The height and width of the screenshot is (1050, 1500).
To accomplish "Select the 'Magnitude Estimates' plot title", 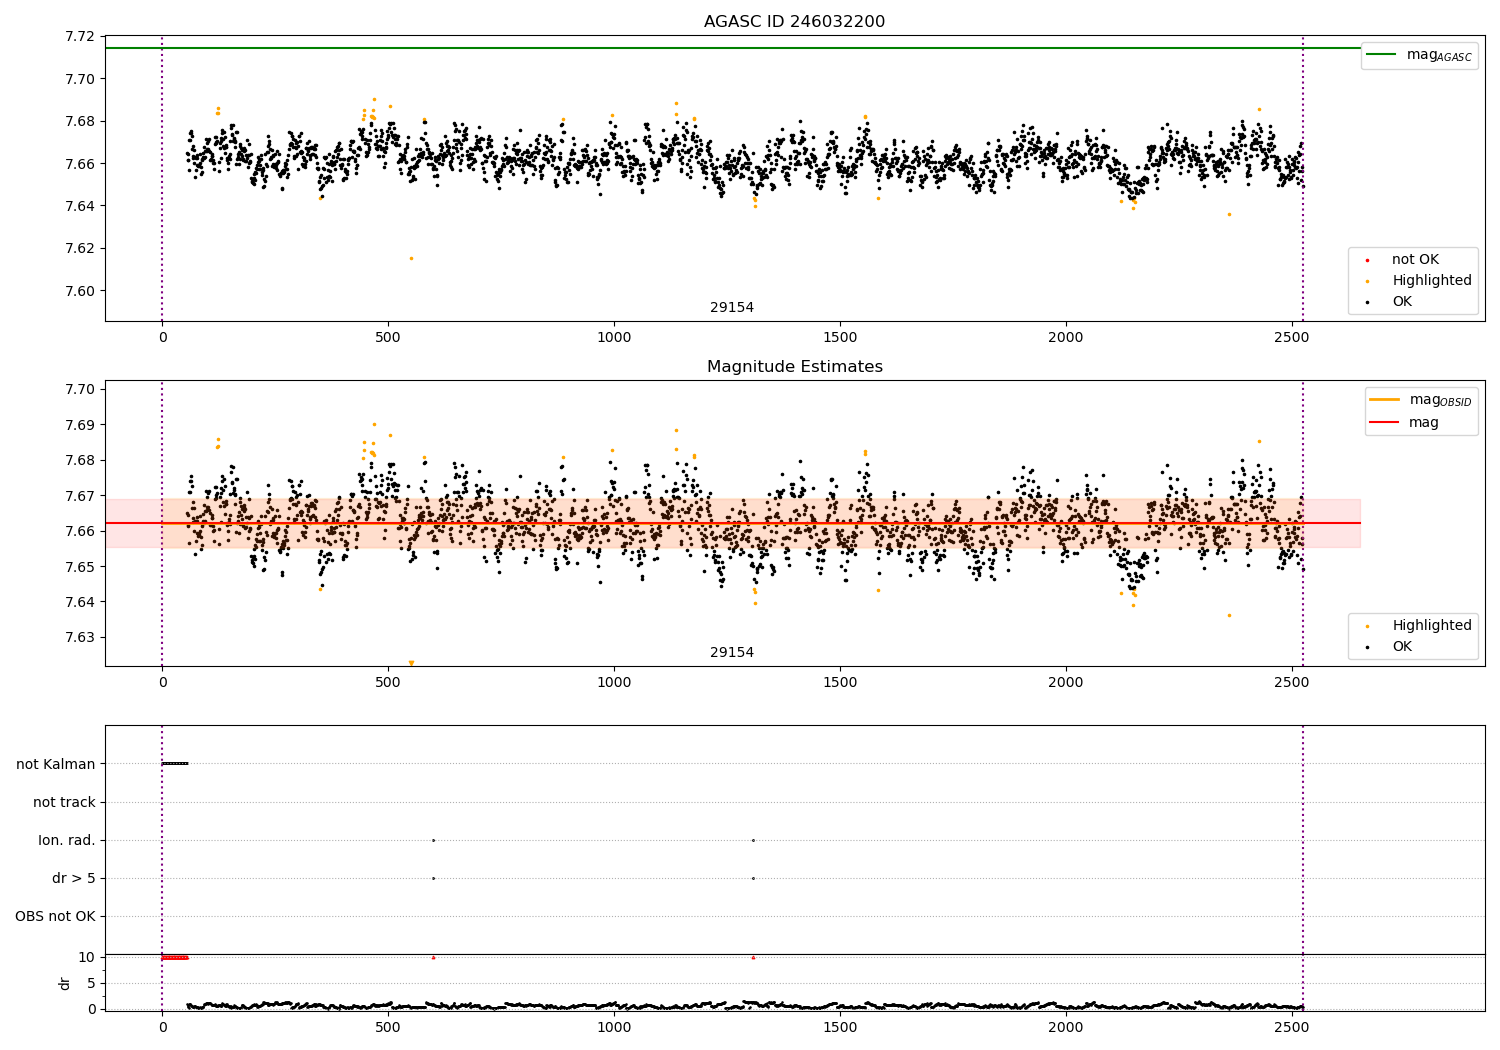I will (x=794, y=367).
